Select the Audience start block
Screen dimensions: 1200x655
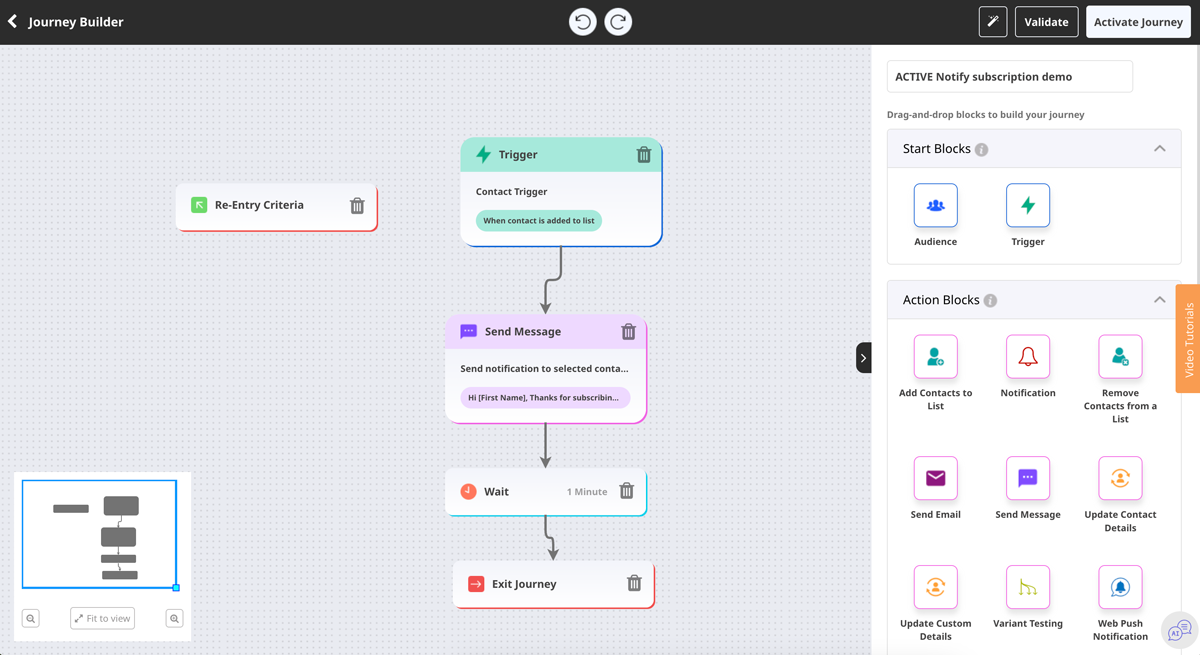(x=936, y=205)
